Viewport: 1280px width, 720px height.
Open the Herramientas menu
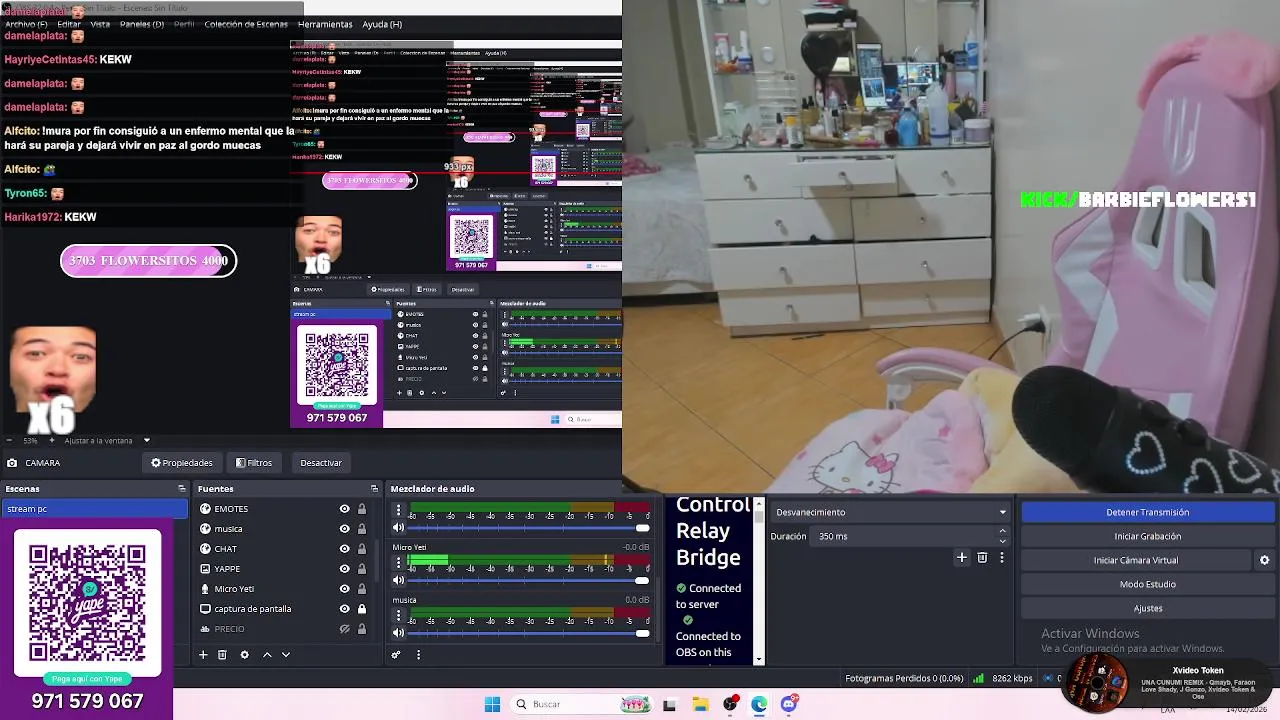coord(325,24)
